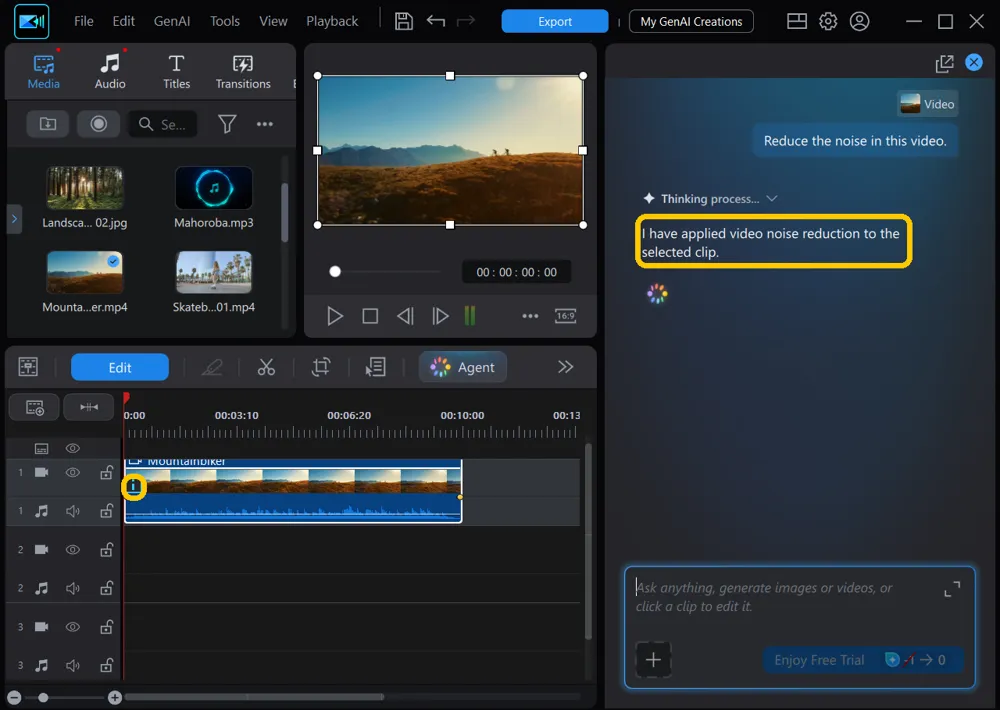Image resolution: width=1000 pixels, height=710 pixels.
Task: Click the import media folder icon
Action: tap(48, 124)
